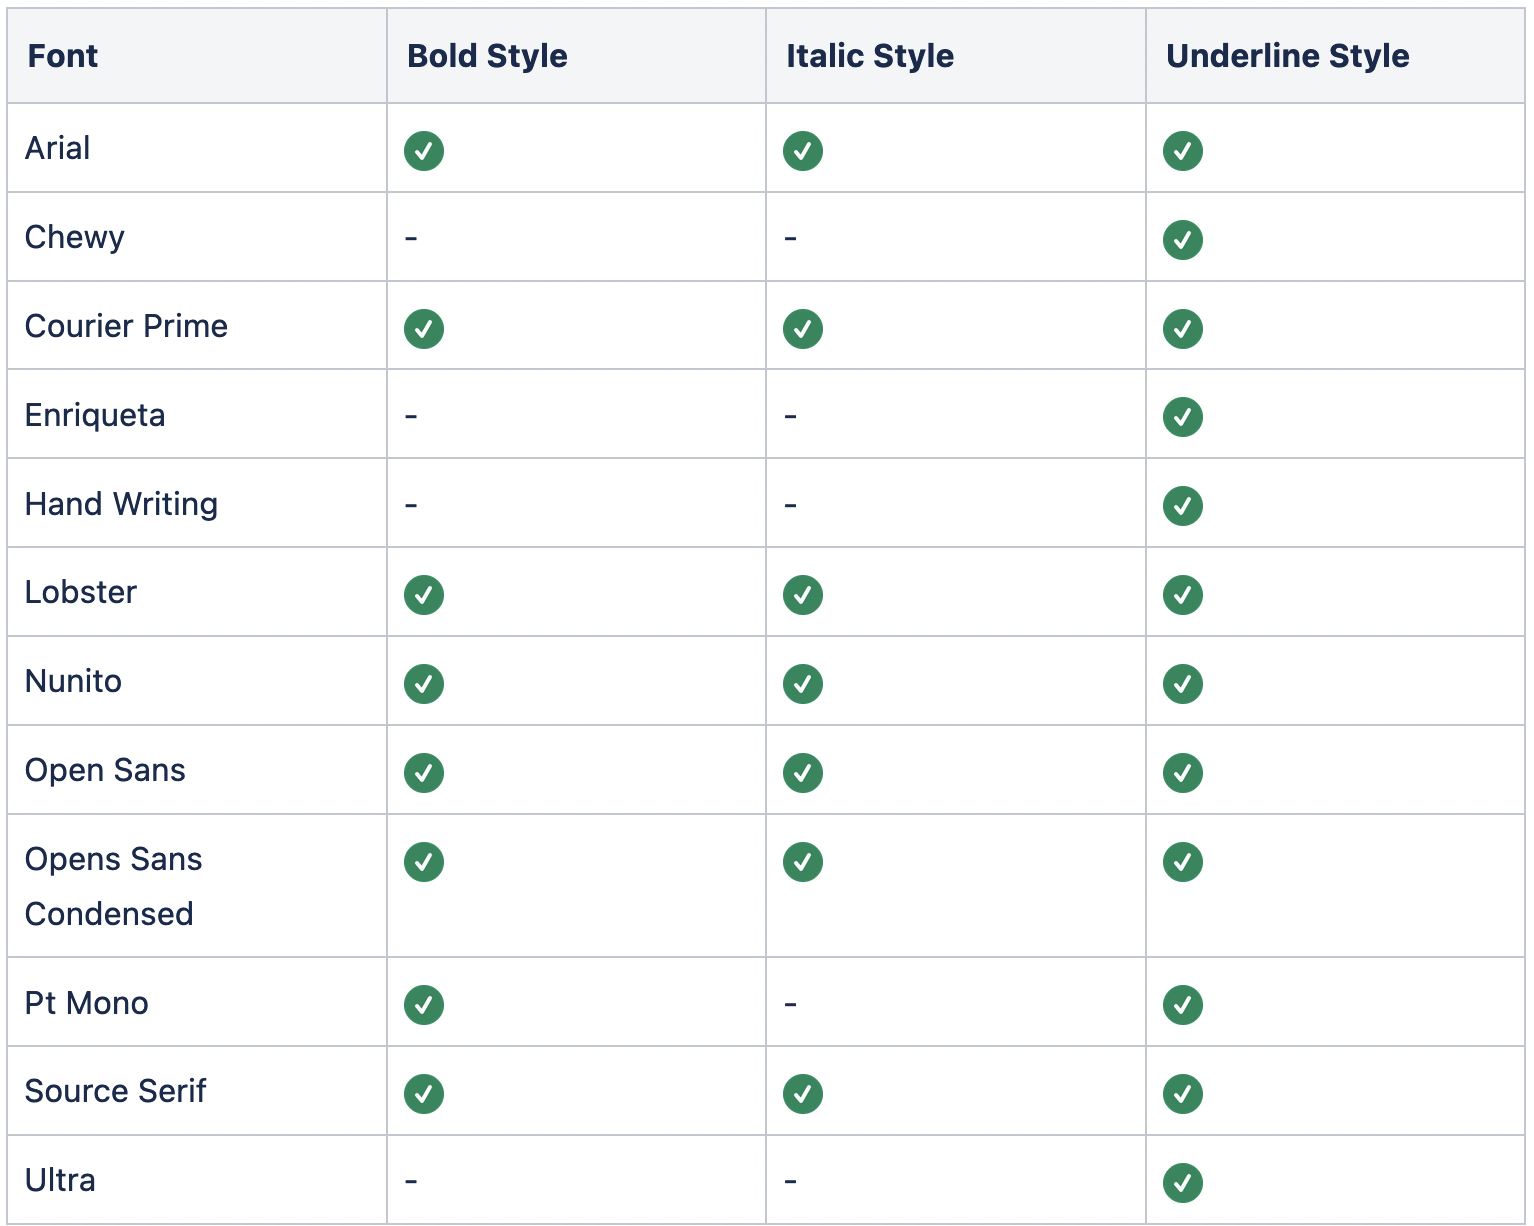
Task: Click the Source Serif italic checkmark
Action: click(x=803, y=1094)
